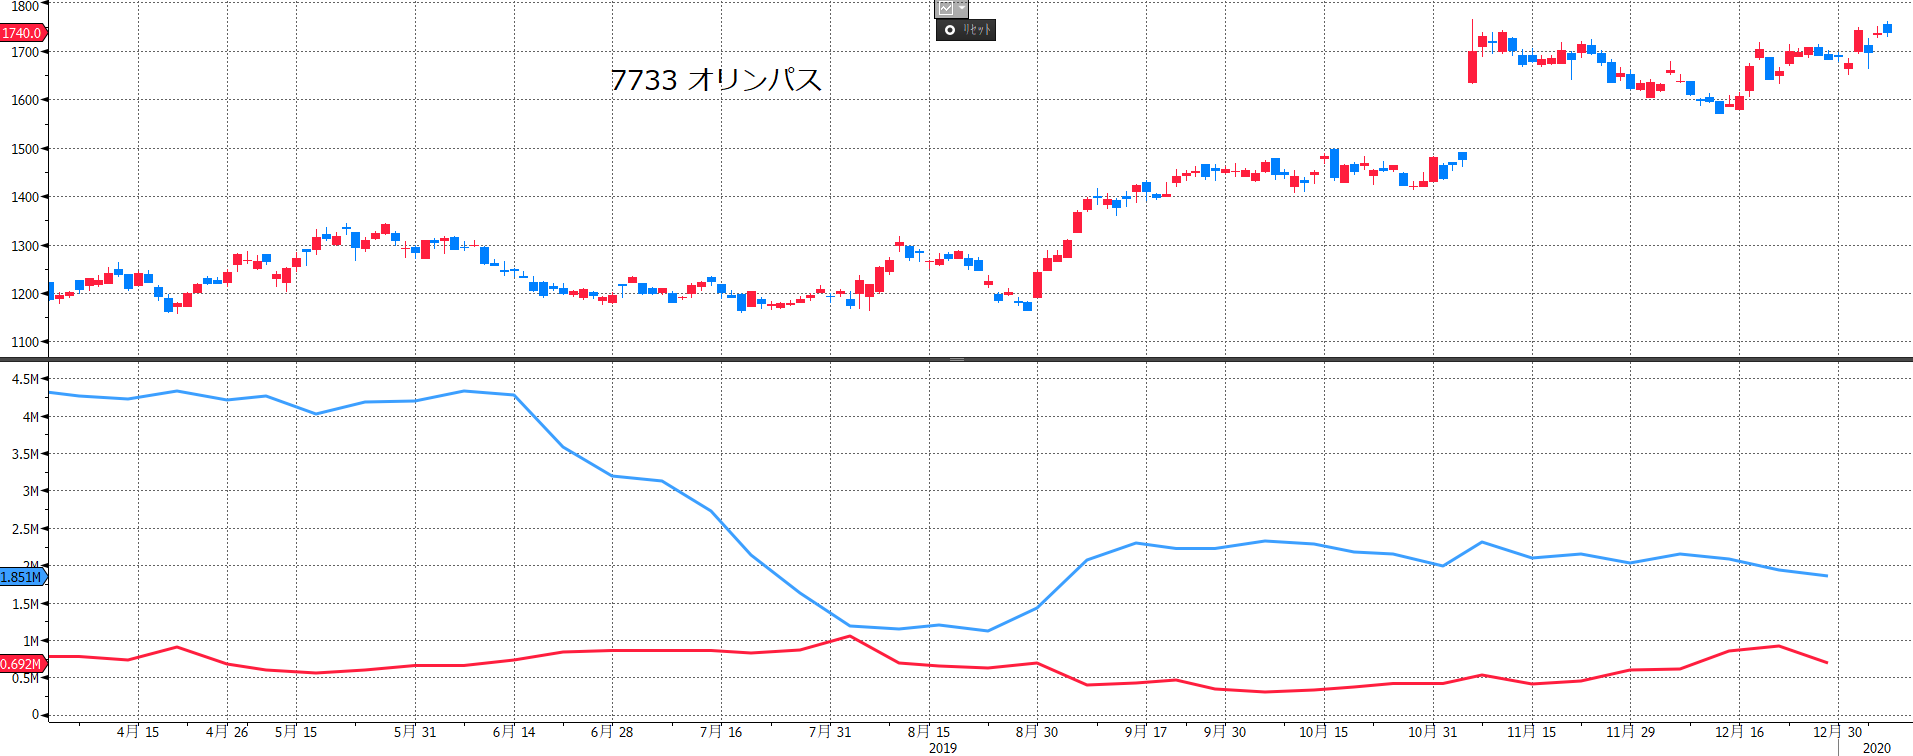This screenshot has width=1913, height=756.
Task: Click the 10月 31 date axis label
Action: click(1432, 732)
